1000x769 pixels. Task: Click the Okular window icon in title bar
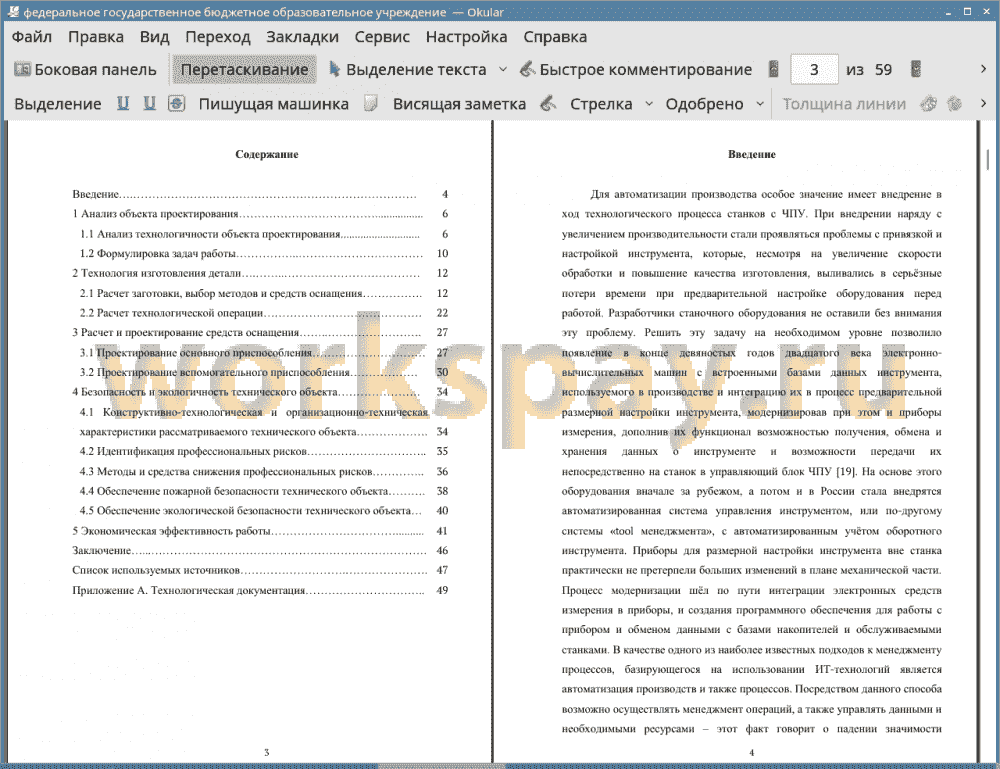(x=13, y=11)
